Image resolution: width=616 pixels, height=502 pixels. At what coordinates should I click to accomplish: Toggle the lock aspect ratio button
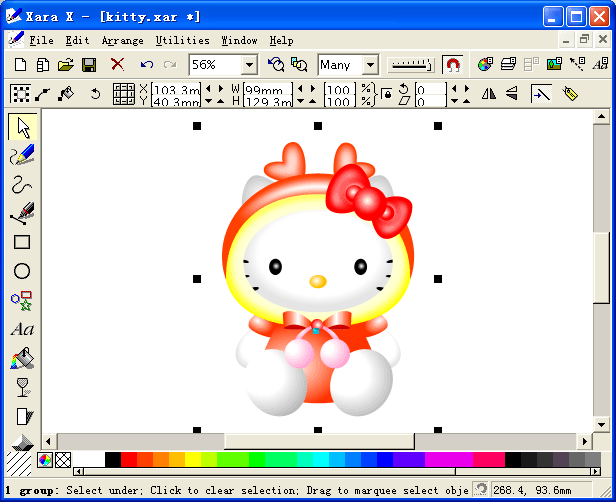[x=387, y=94]
